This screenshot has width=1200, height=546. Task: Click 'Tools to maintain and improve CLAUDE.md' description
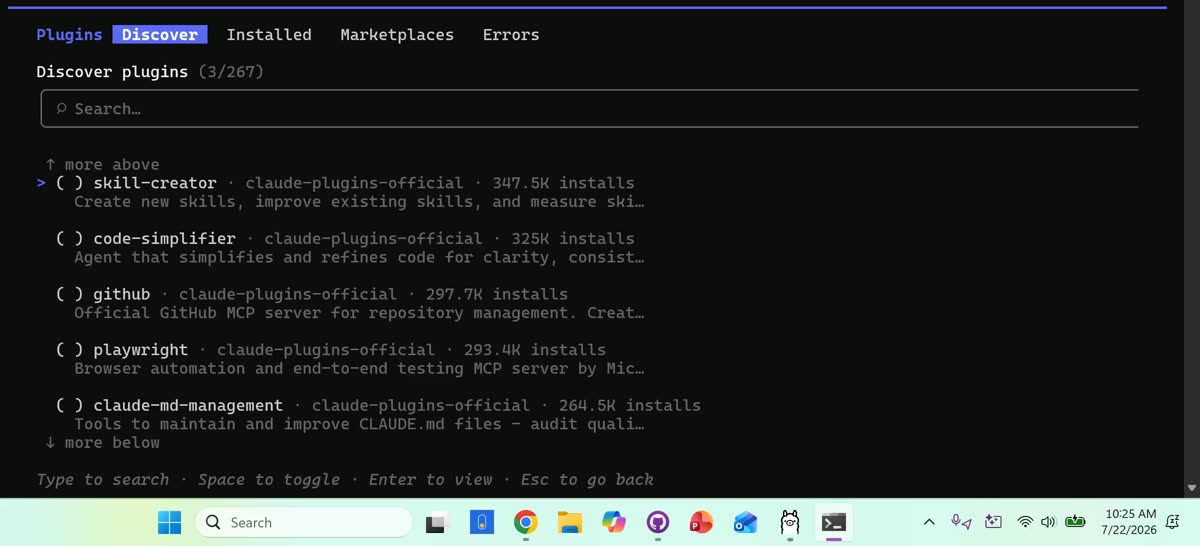click(359, 424)
